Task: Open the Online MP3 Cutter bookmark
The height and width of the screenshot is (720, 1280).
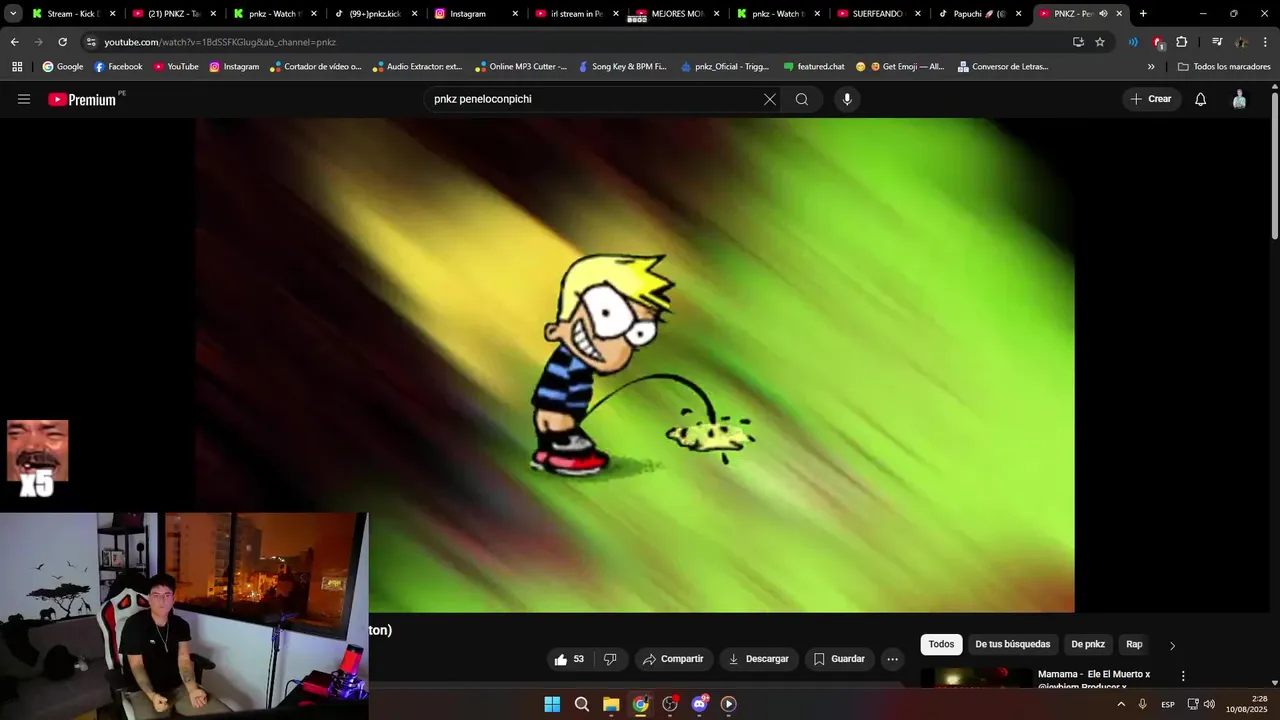Action: point(521,67)
